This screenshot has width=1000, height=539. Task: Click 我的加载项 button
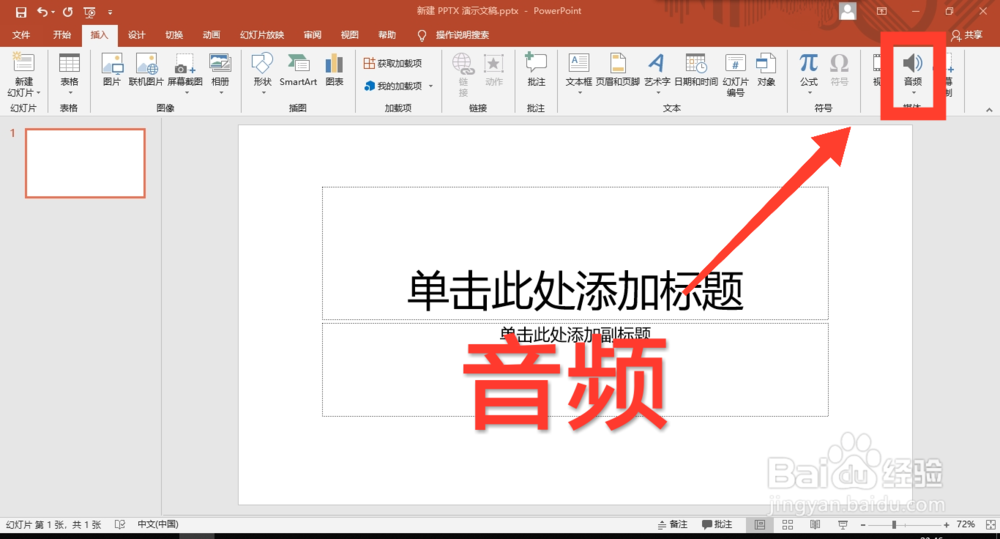[393, 86]
